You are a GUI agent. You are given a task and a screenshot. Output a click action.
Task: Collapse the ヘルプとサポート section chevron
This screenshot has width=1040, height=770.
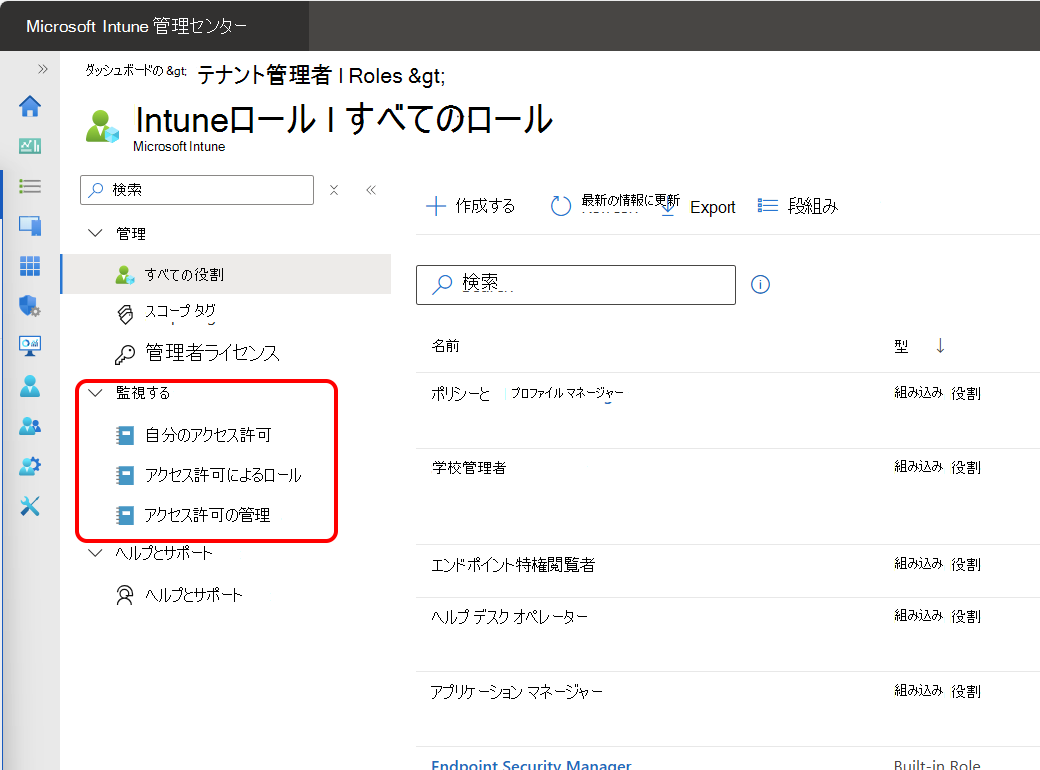click(x=96, y=552)
